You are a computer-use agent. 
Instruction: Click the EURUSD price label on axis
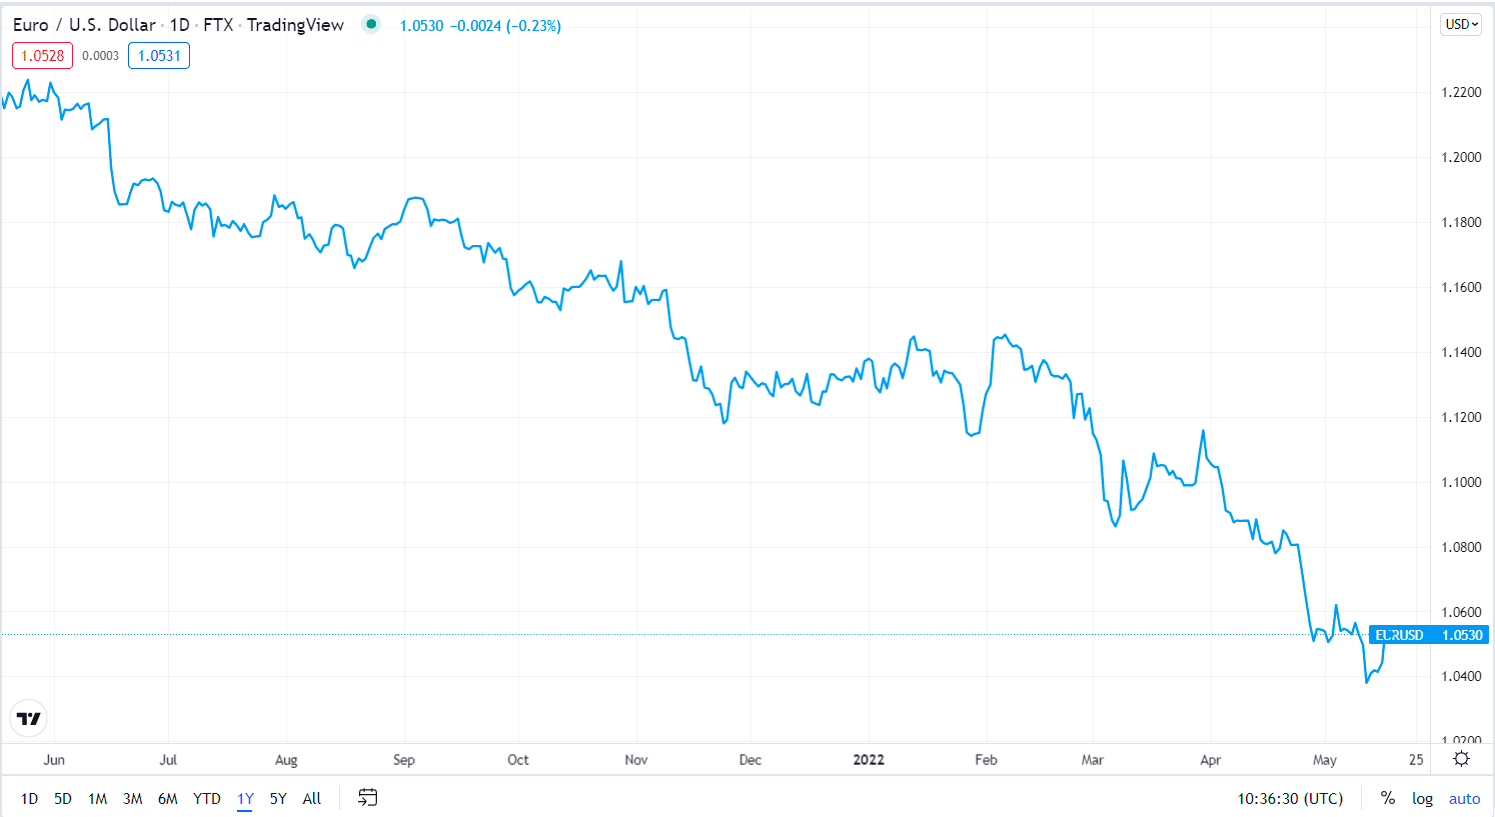(x=1428, y=635)
